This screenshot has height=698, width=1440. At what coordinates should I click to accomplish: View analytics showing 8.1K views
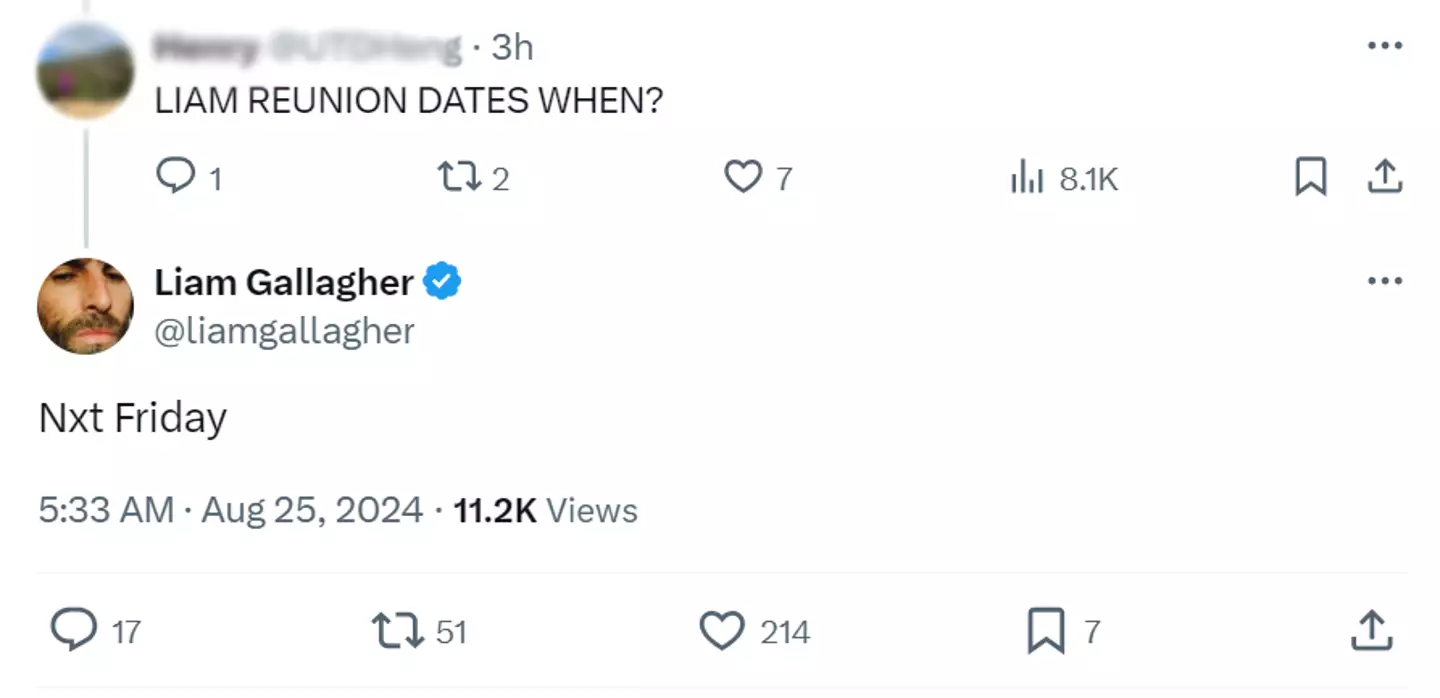point(1027,179)
